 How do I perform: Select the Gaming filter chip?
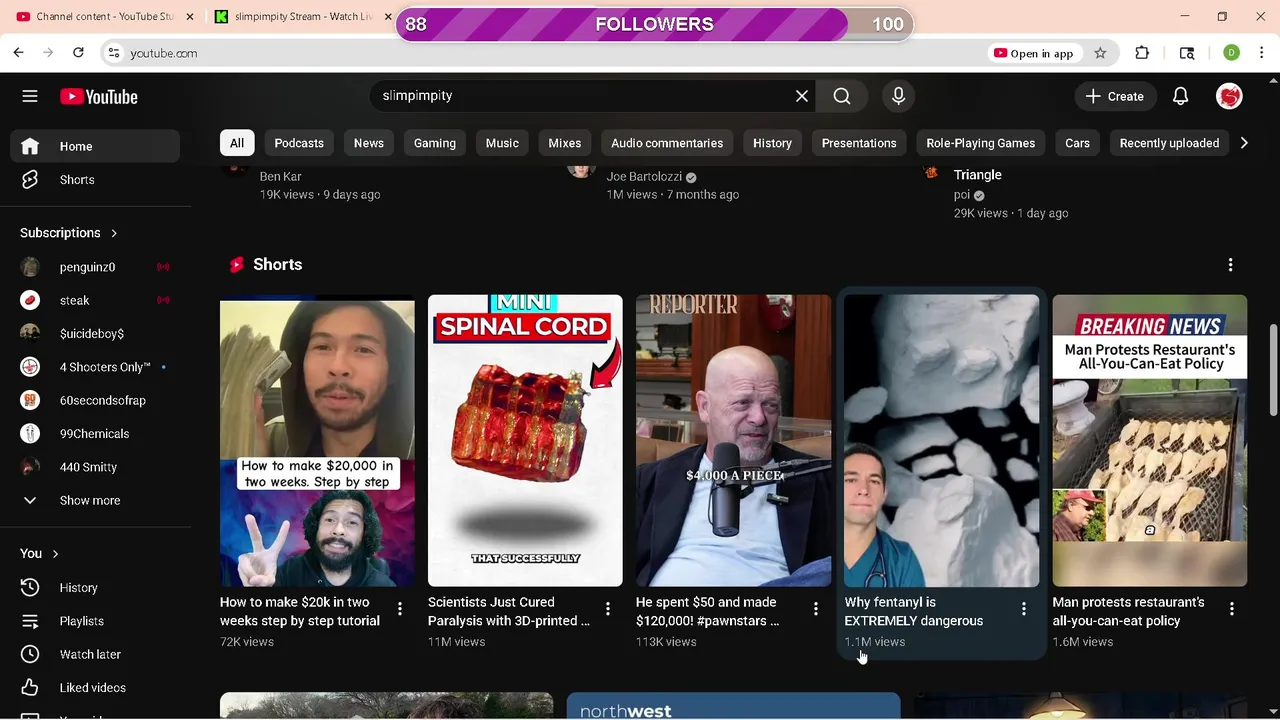pos(435,143)
